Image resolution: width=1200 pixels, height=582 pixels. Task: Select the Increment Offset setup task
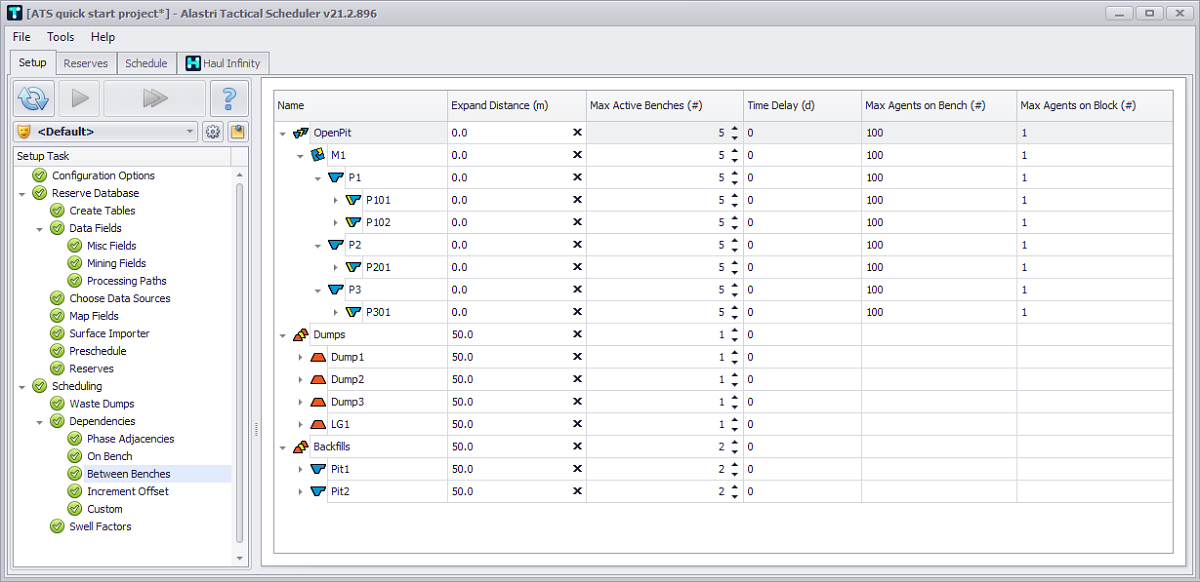click(x=127, y=491)
